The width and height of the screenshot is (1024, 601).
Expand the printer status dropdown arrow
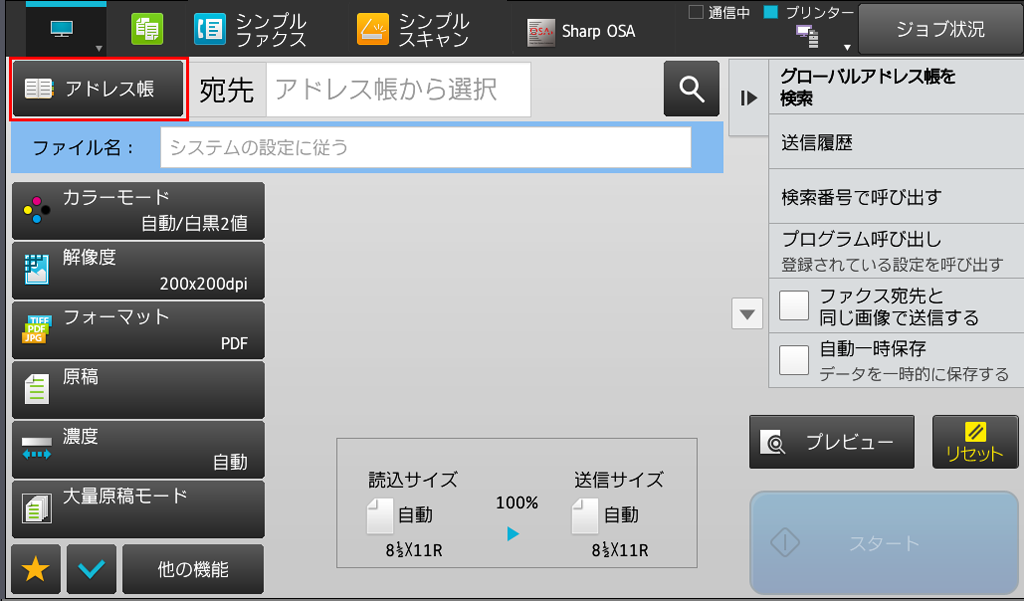847,47
